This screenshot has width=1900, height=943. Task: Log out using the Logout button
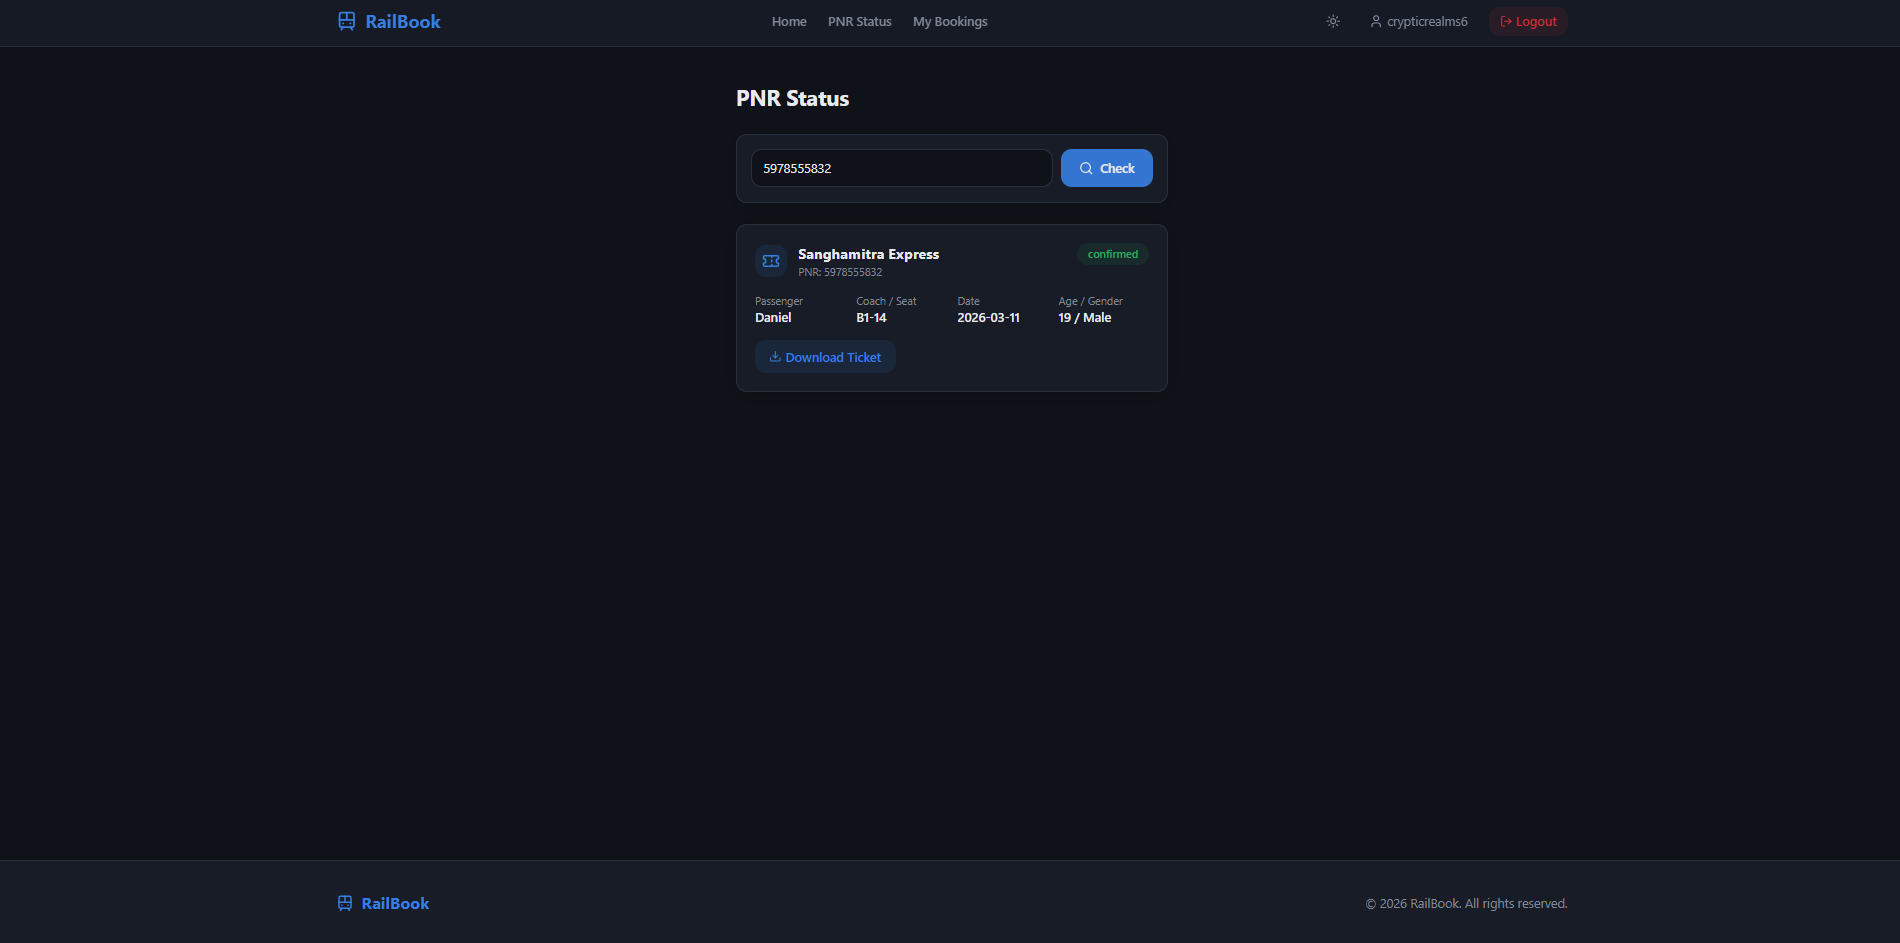(1528, 21)
